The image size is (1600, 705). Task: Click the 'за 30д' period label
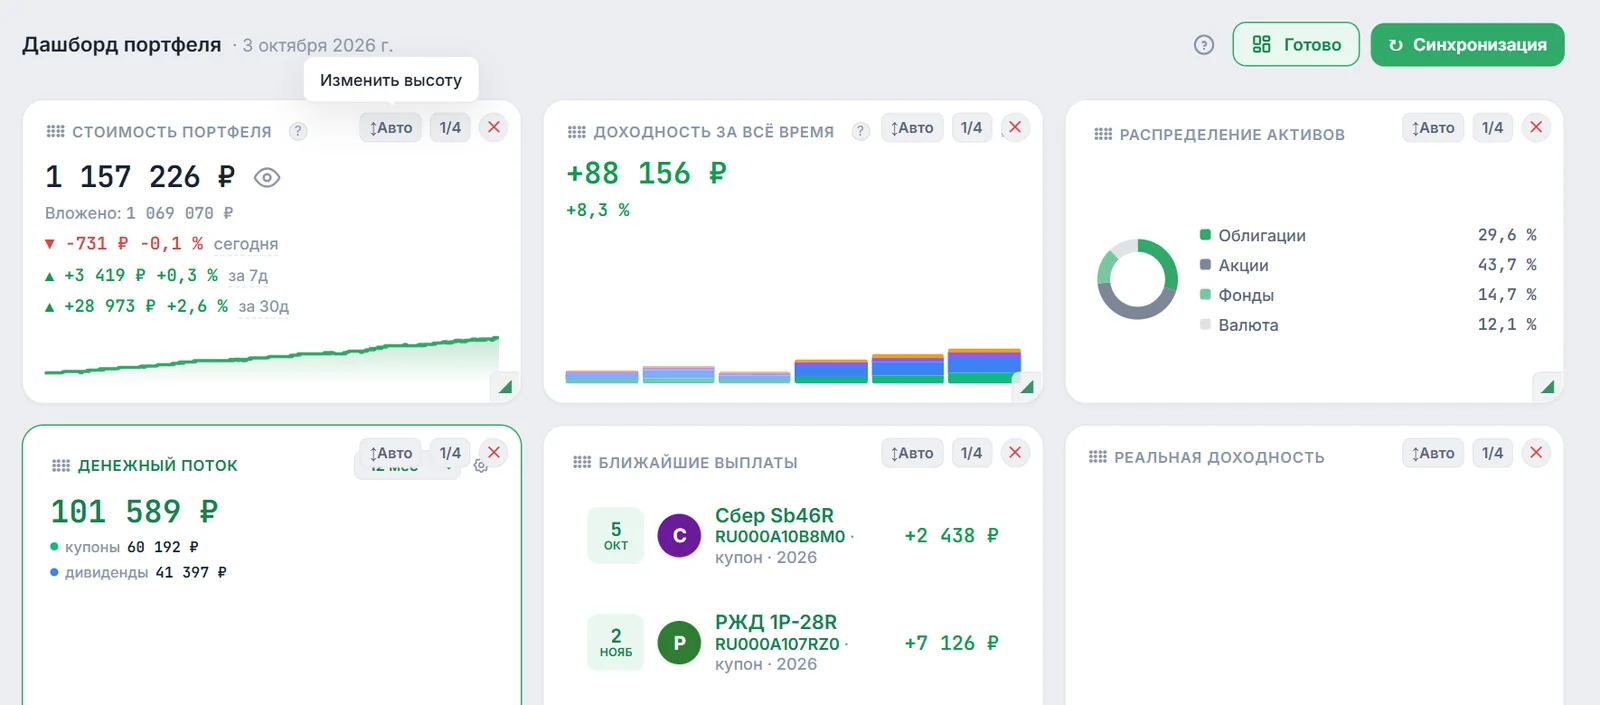(x=264, y=306)
